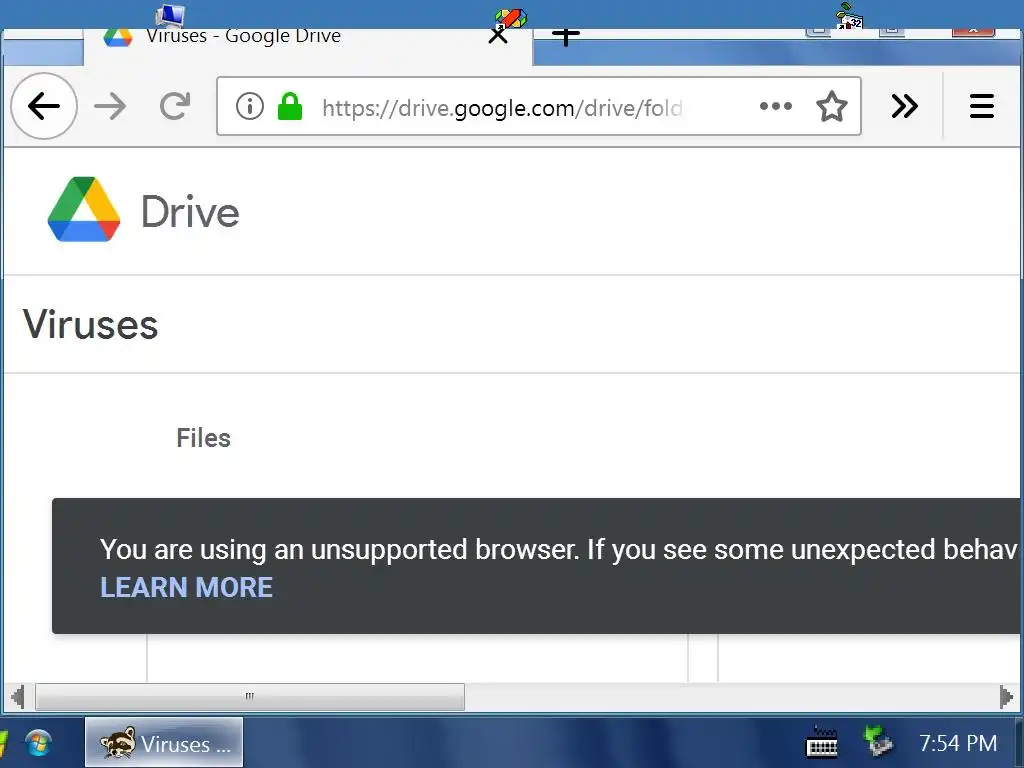Click the Google Drive logo

(x=84, y=210)
